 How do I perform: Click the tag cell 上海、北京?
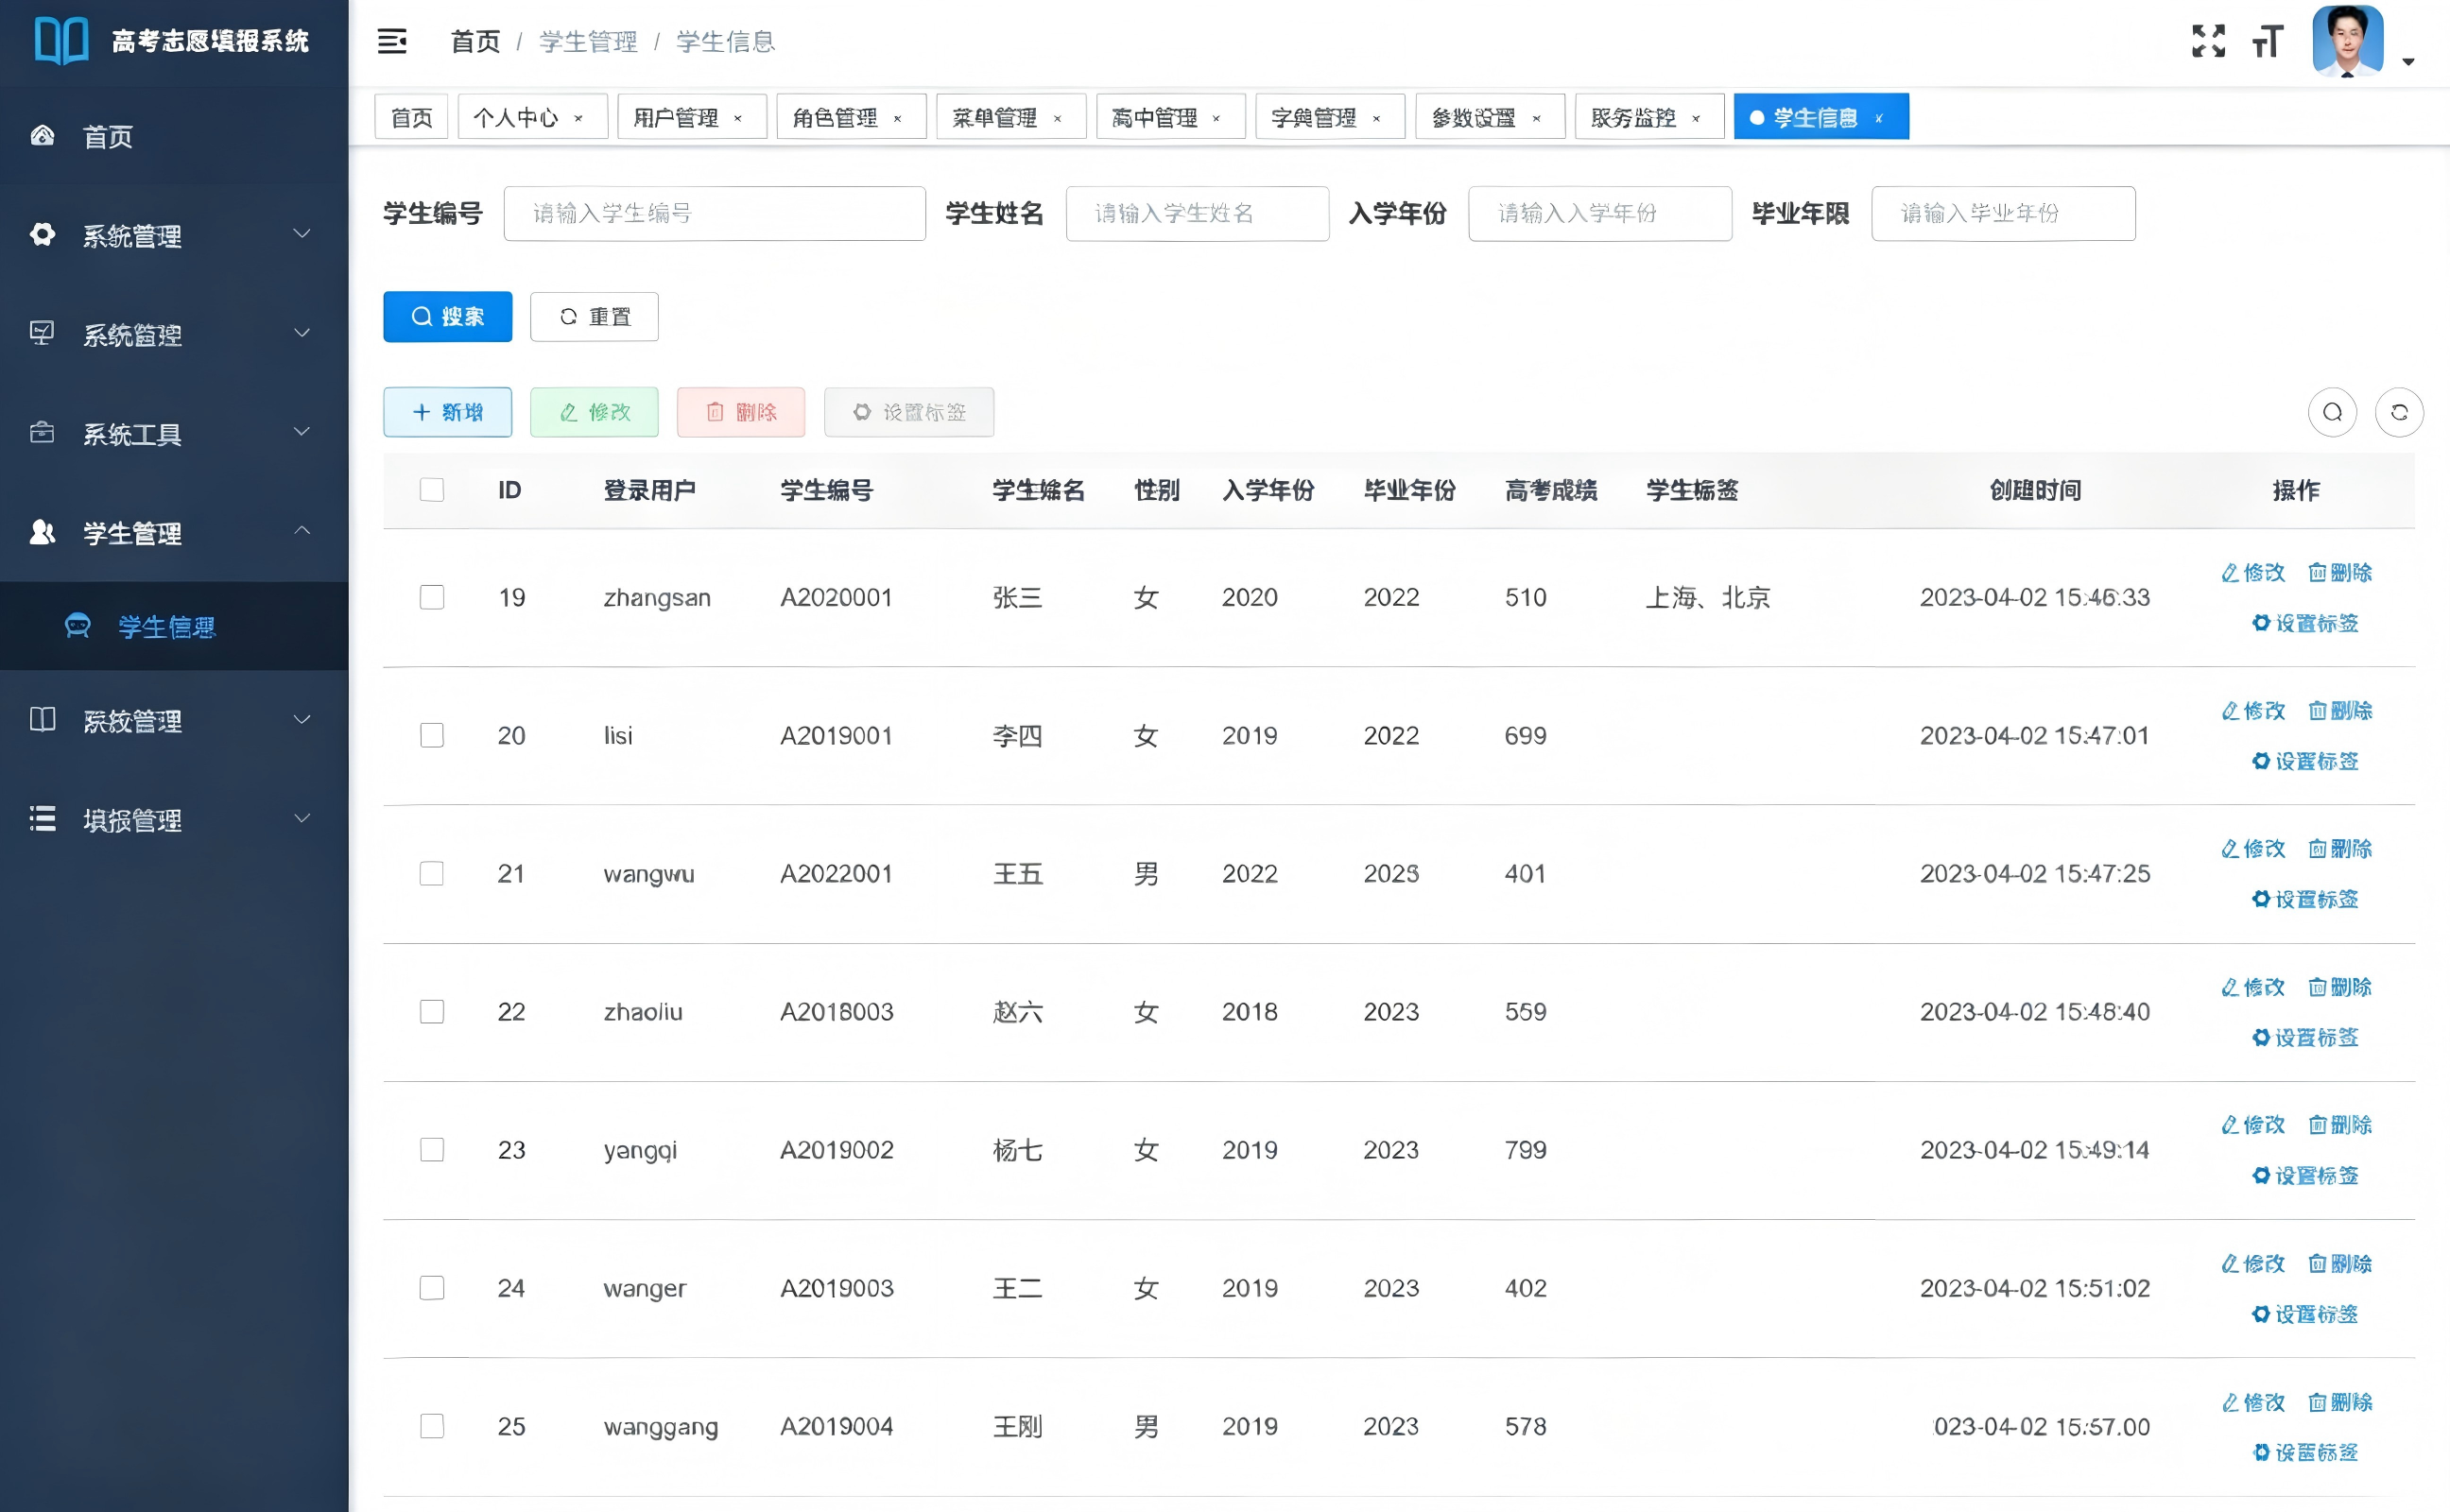(x=1708, y=597)
